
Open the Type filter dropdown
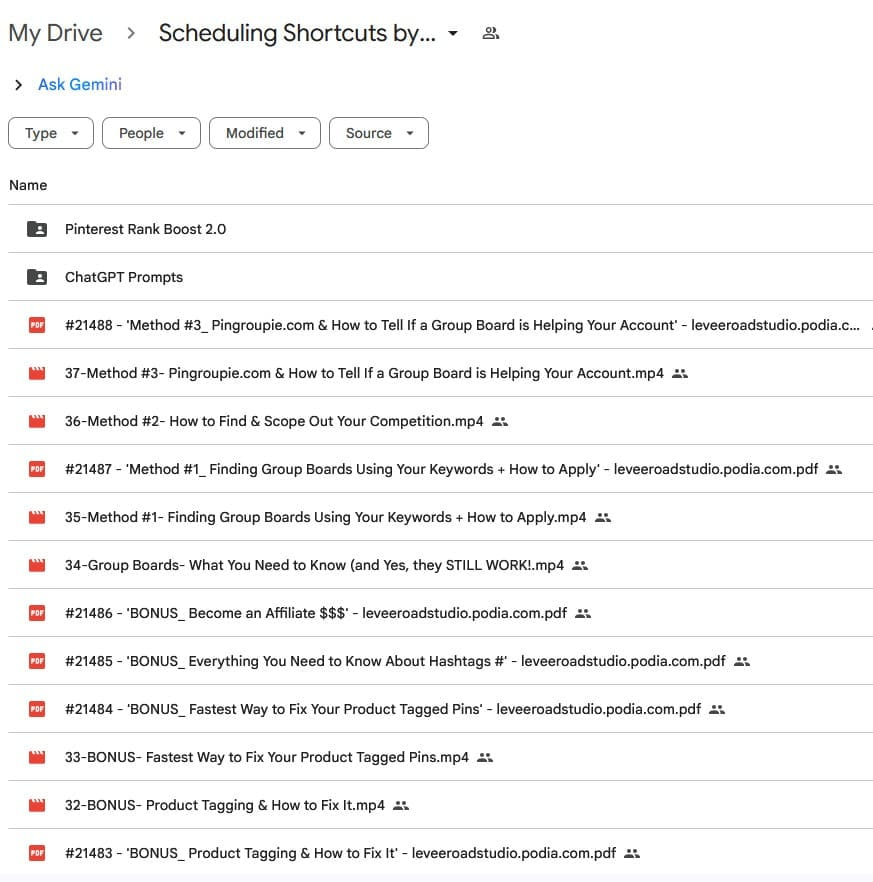coord(51,133)
